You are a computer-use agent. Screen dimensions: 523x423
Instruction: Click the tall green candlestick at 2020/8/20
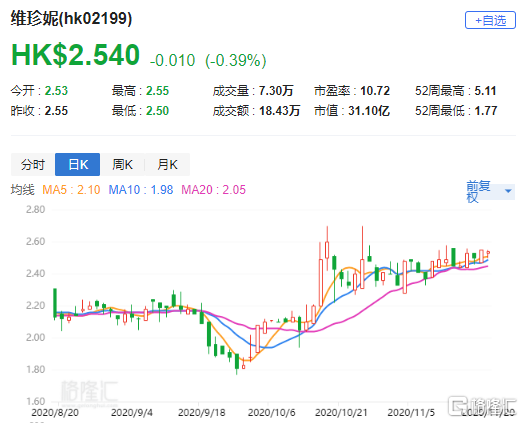[55, 303]
